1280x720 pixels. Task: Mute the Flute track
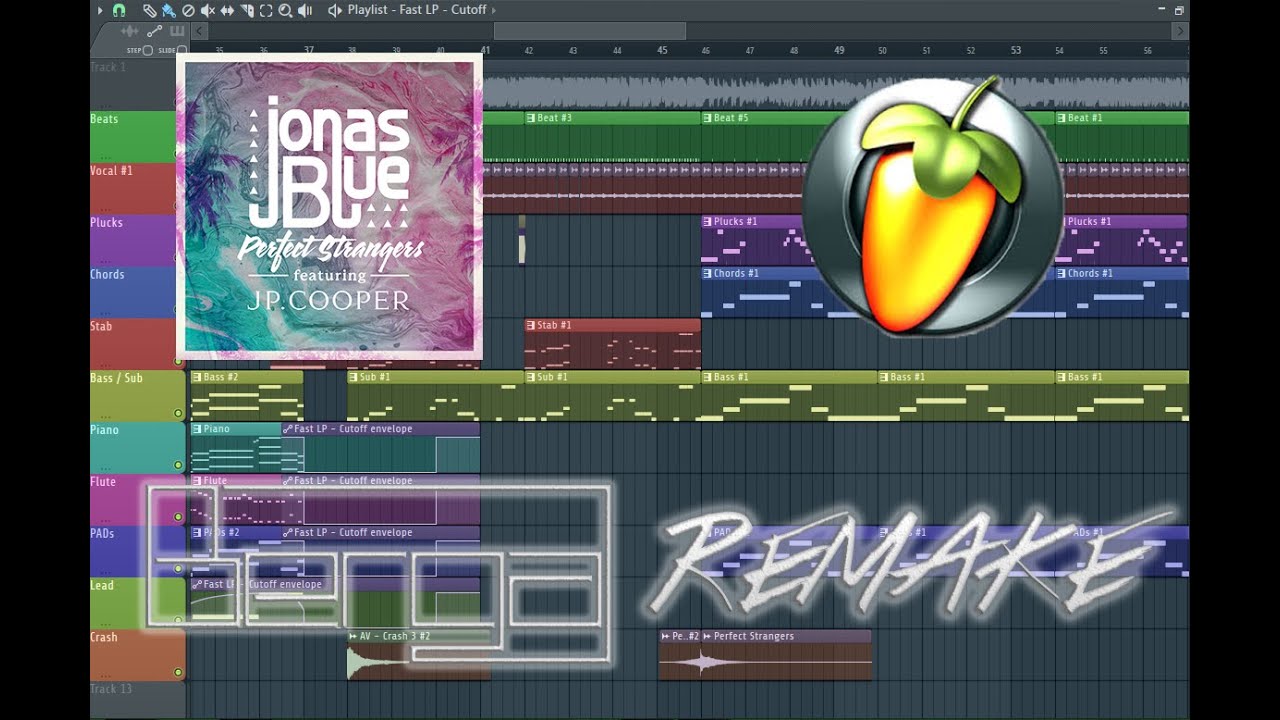pos(179,517)
